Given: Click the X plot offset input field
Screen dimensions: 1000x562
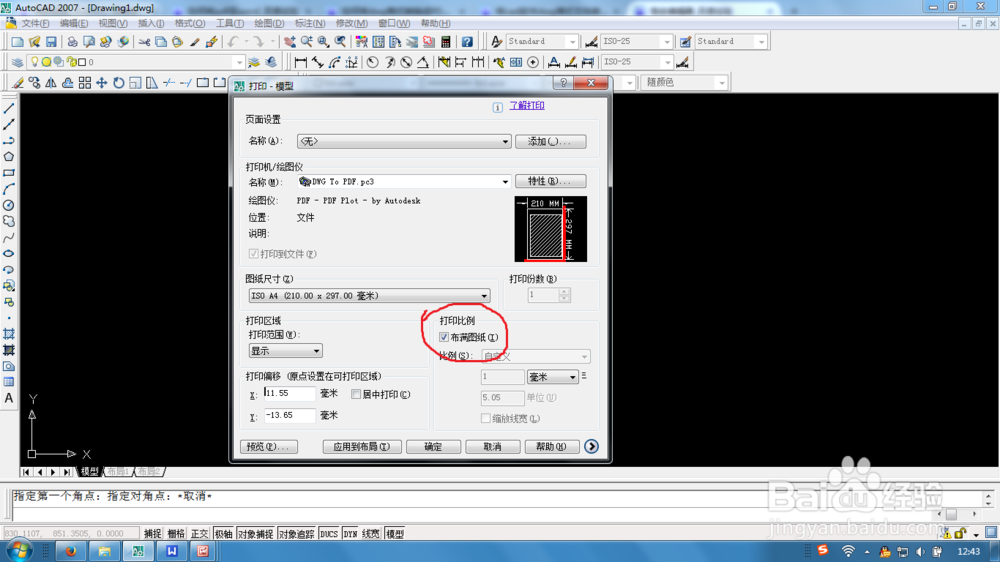Looking at the screenshot, I should coord(290,394).
